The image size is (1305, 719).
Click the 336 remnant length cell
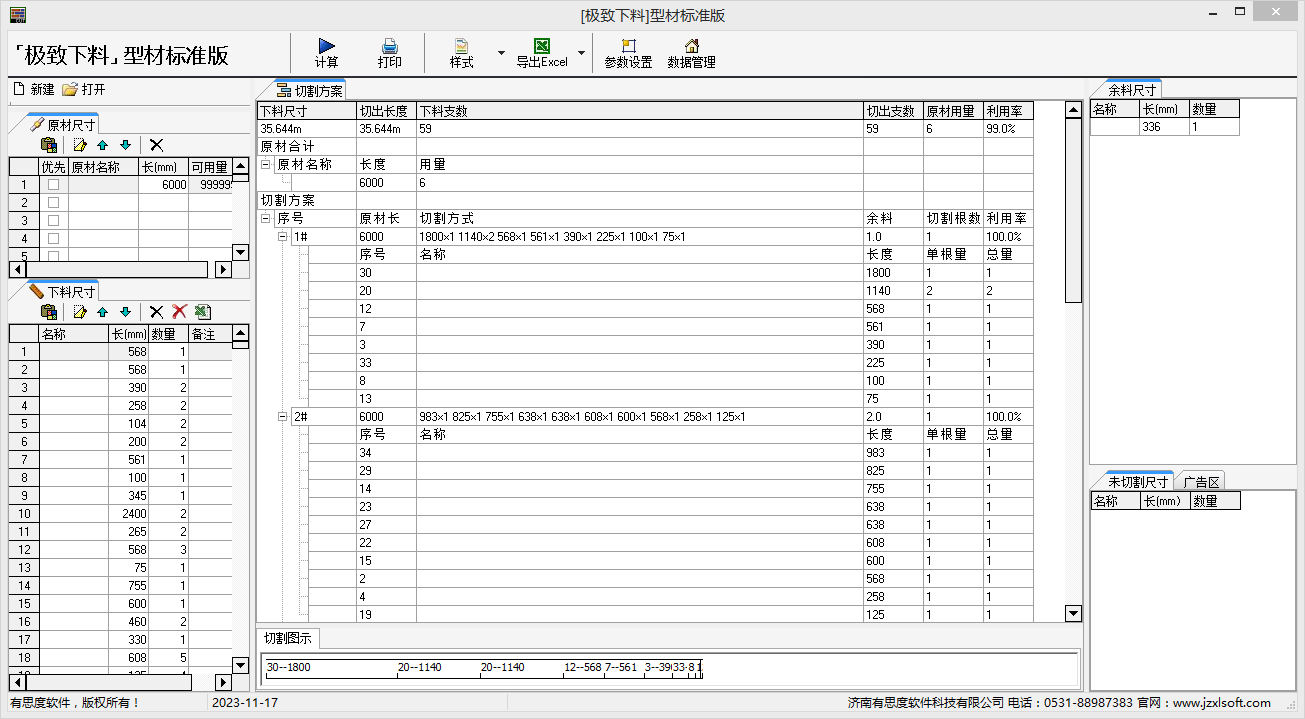1164,127
